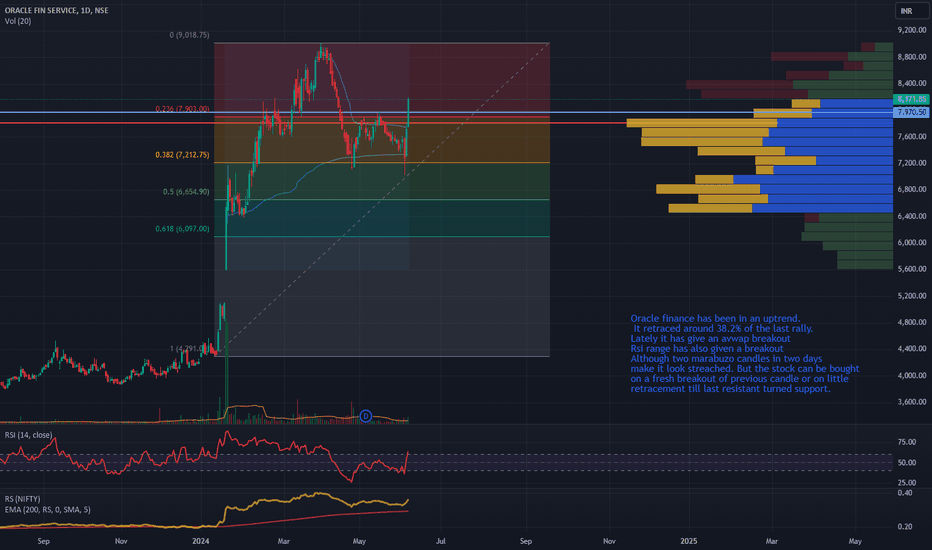Click the 3,600.00 price axis label
This screenshot has height=550, width=932.
[x=912, y=402]
